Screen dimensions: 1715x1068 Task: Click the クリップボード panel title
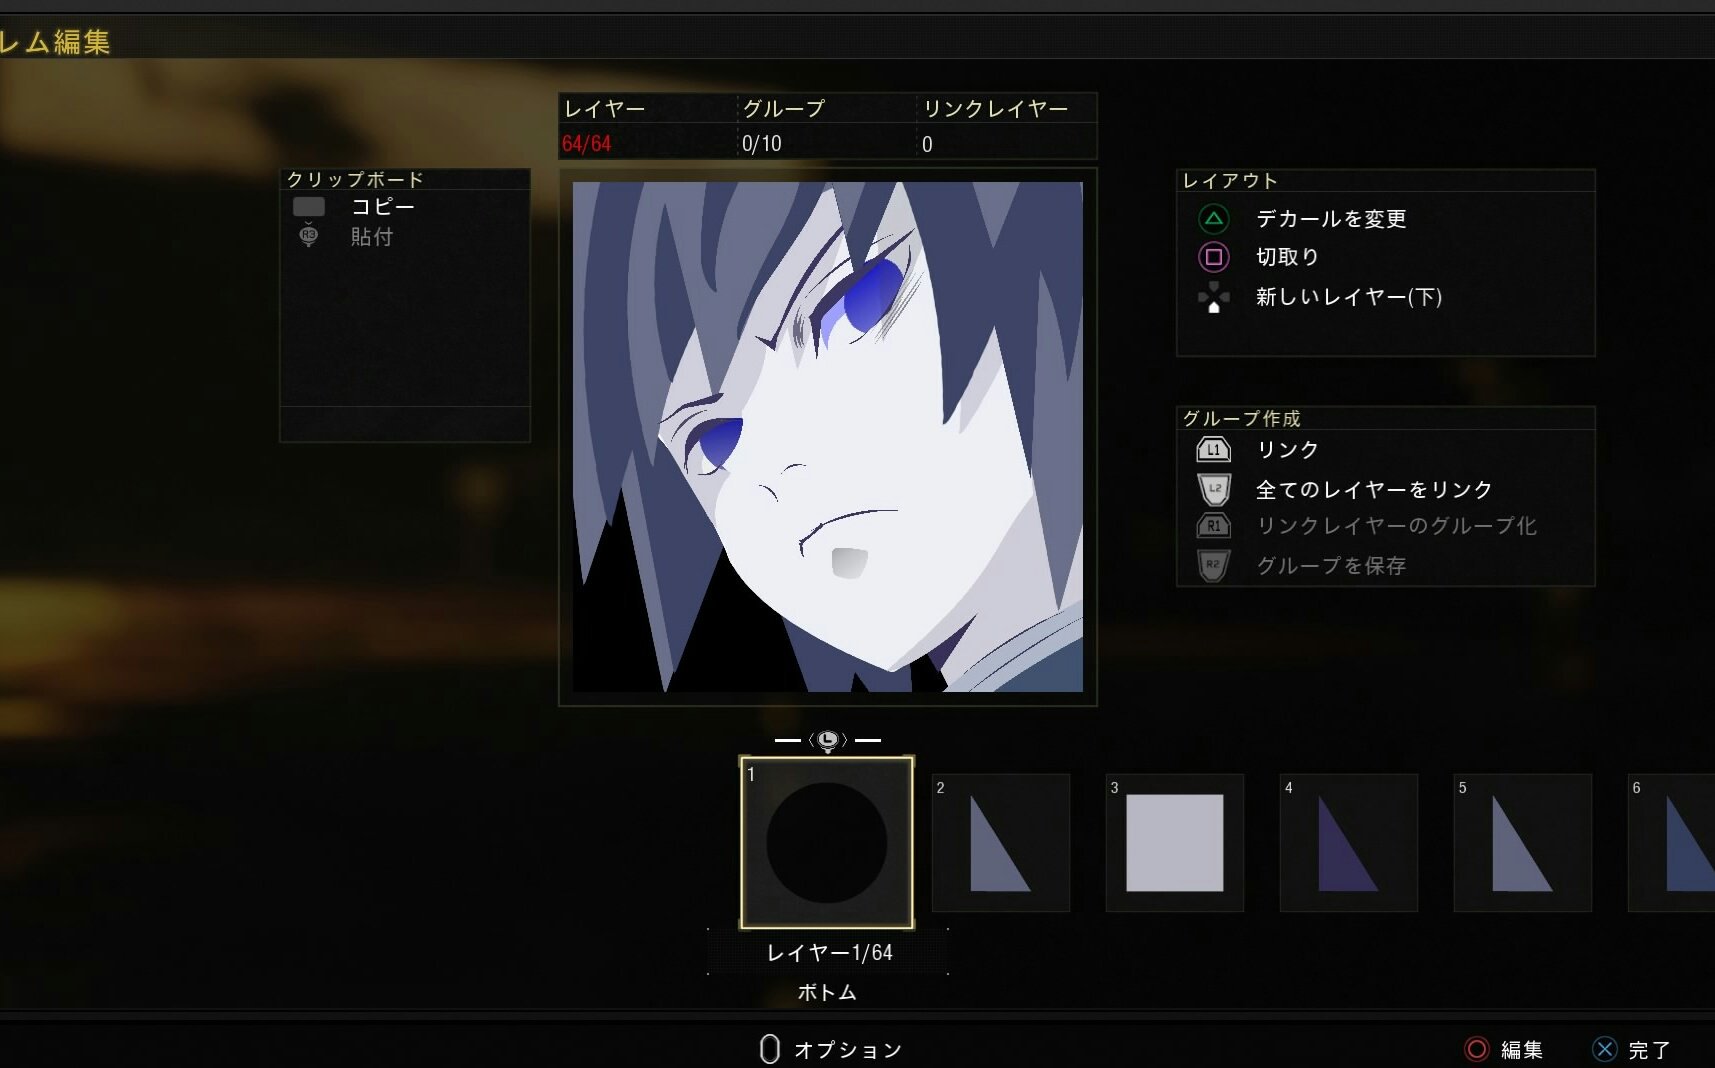click(x=355, y=179)
